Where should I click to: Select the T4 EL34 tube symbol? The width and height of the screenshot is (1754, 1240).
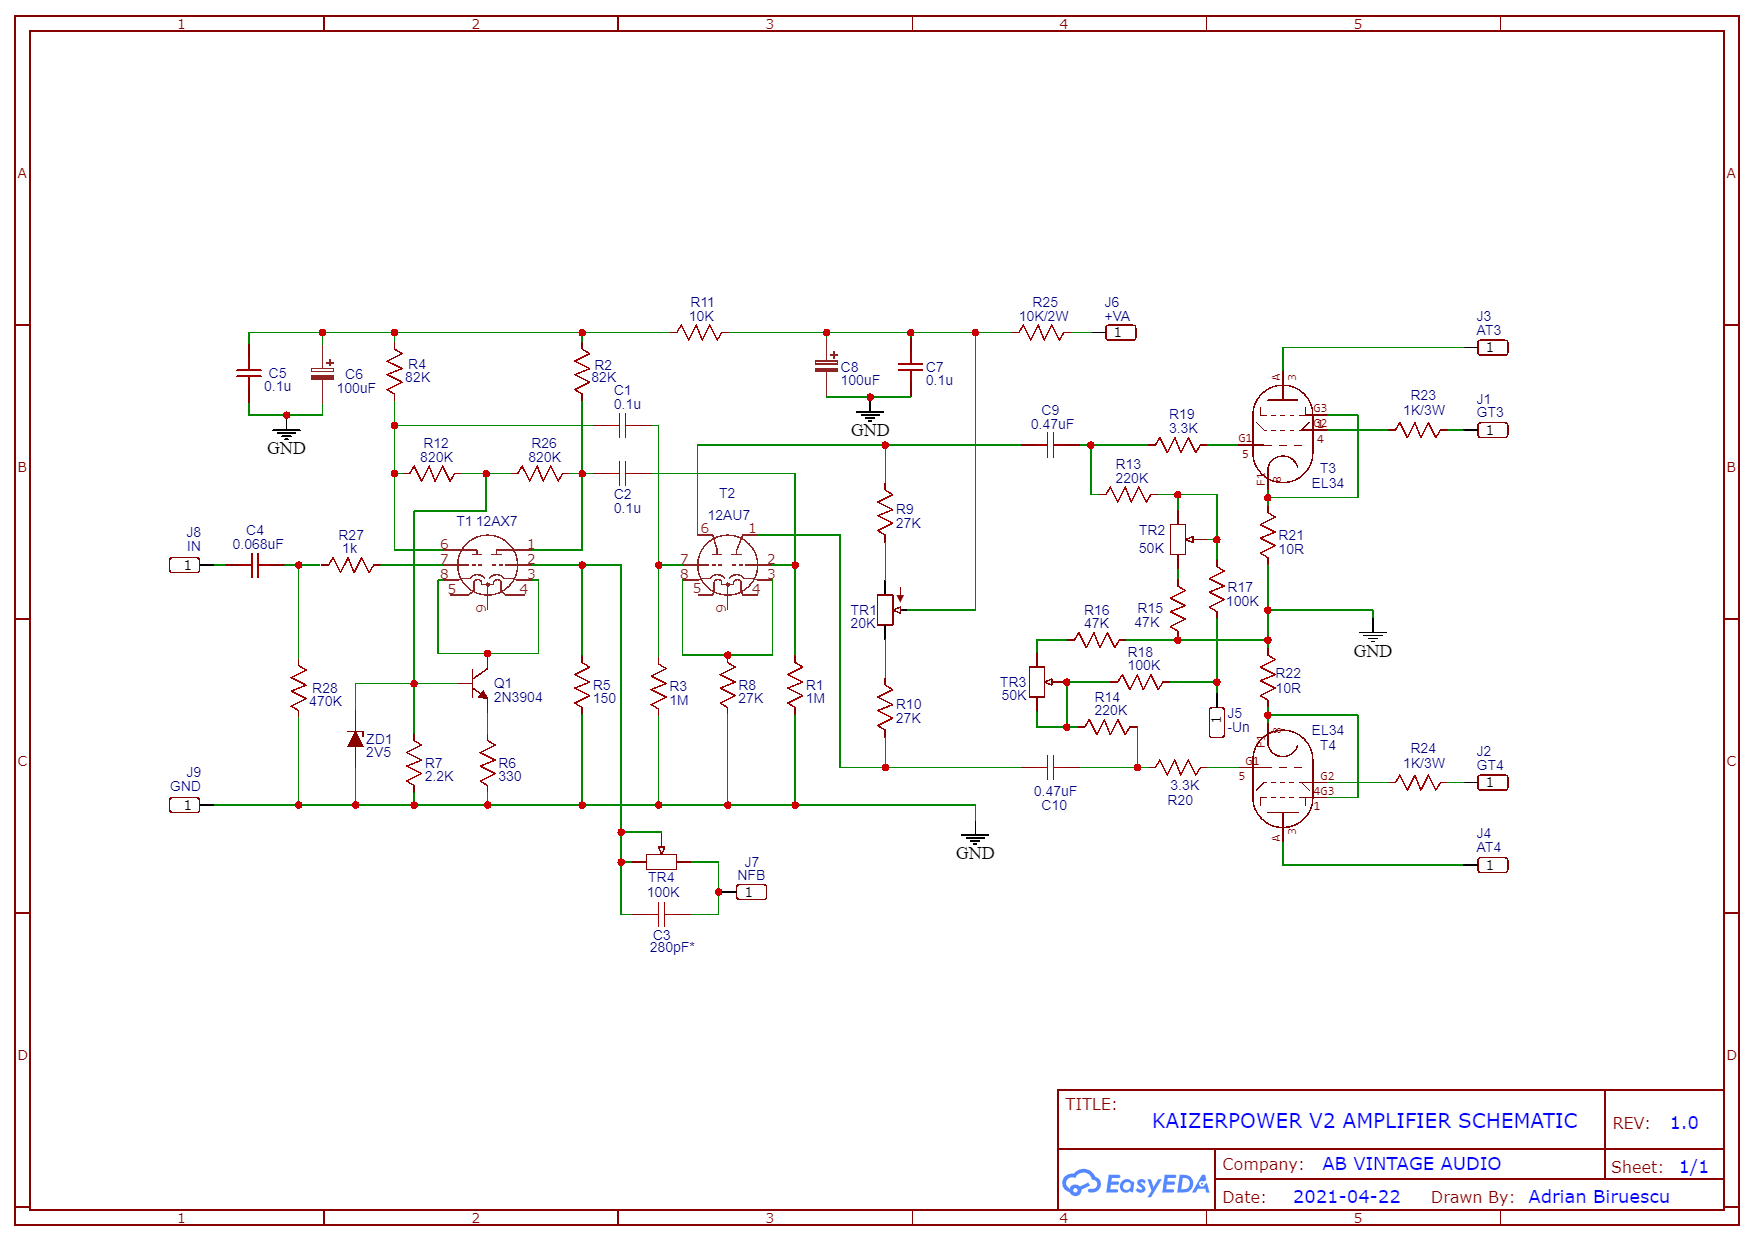coord(1283,779)
